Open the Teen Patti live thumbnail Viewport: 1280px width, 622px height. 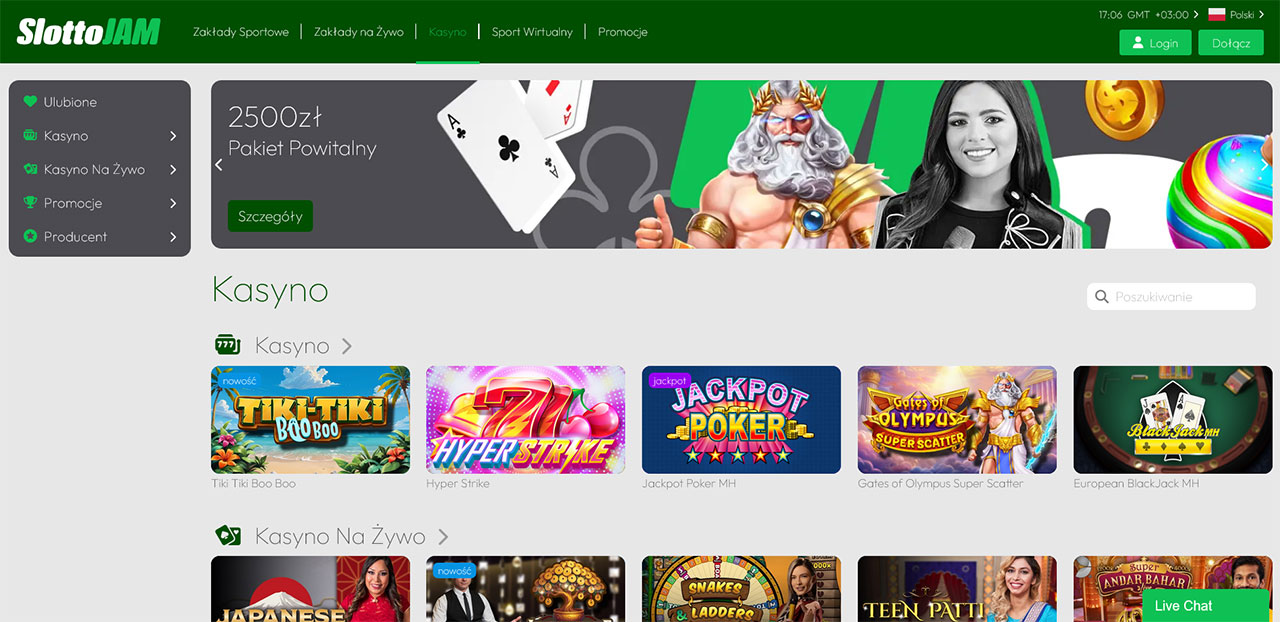tap(957, 589)
